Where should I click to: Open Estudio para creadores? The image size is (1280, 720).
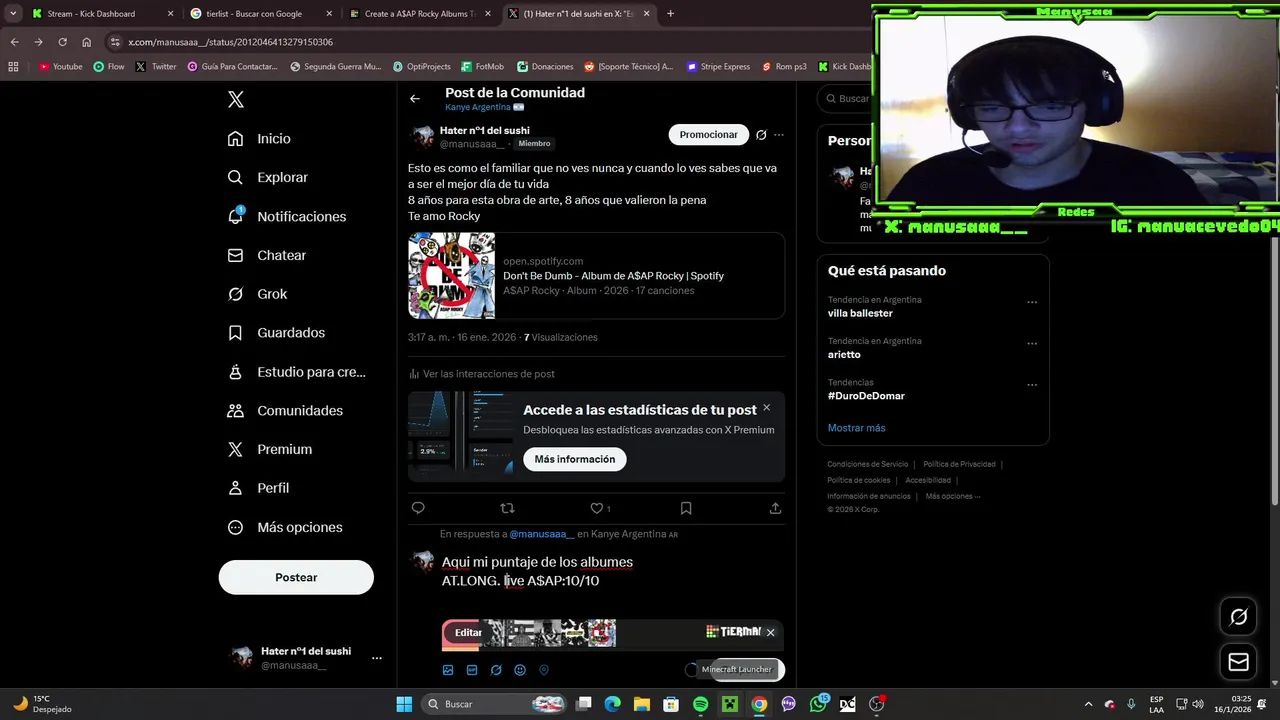[x=296, y=372]
